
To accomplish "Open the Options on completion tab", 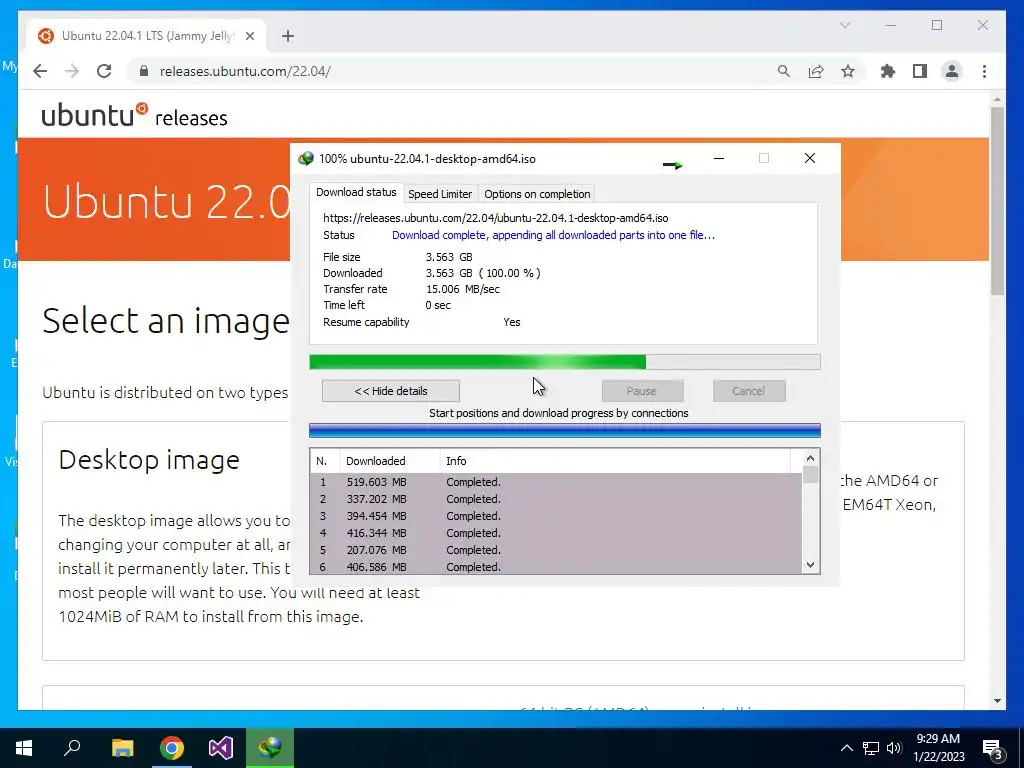I will [537, 194].
